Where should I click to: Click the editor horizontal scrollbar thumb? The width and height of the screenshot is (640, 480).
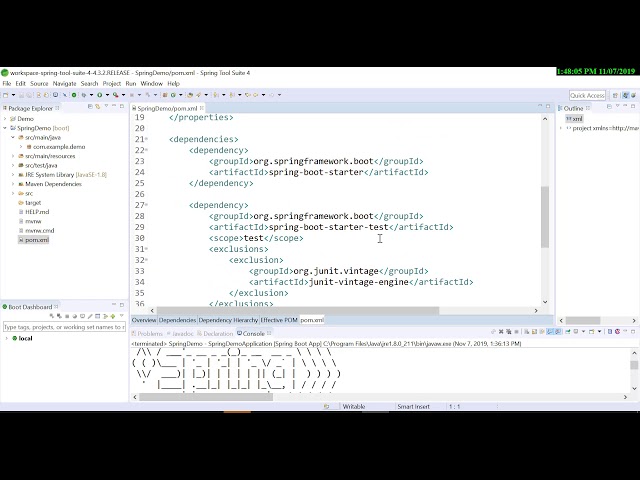298,311
